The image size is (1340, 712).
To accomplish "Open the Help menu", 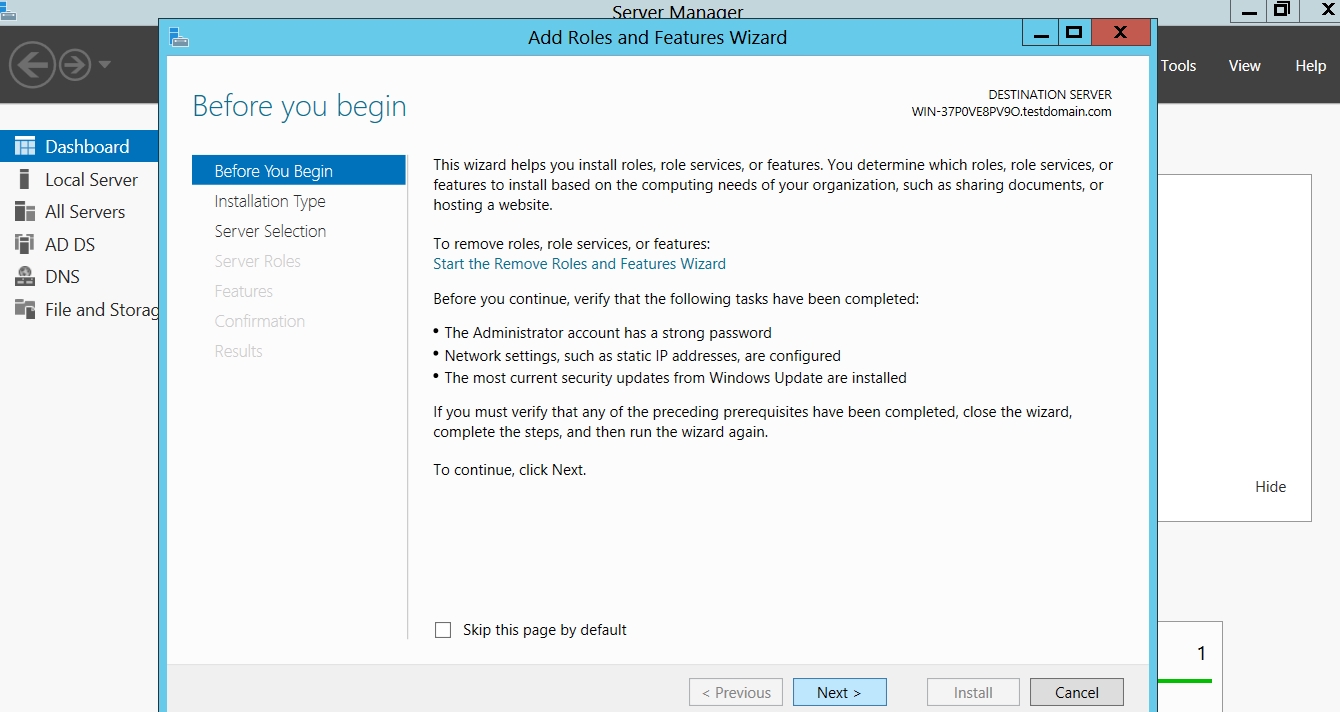I will [x=1310, y=66].
